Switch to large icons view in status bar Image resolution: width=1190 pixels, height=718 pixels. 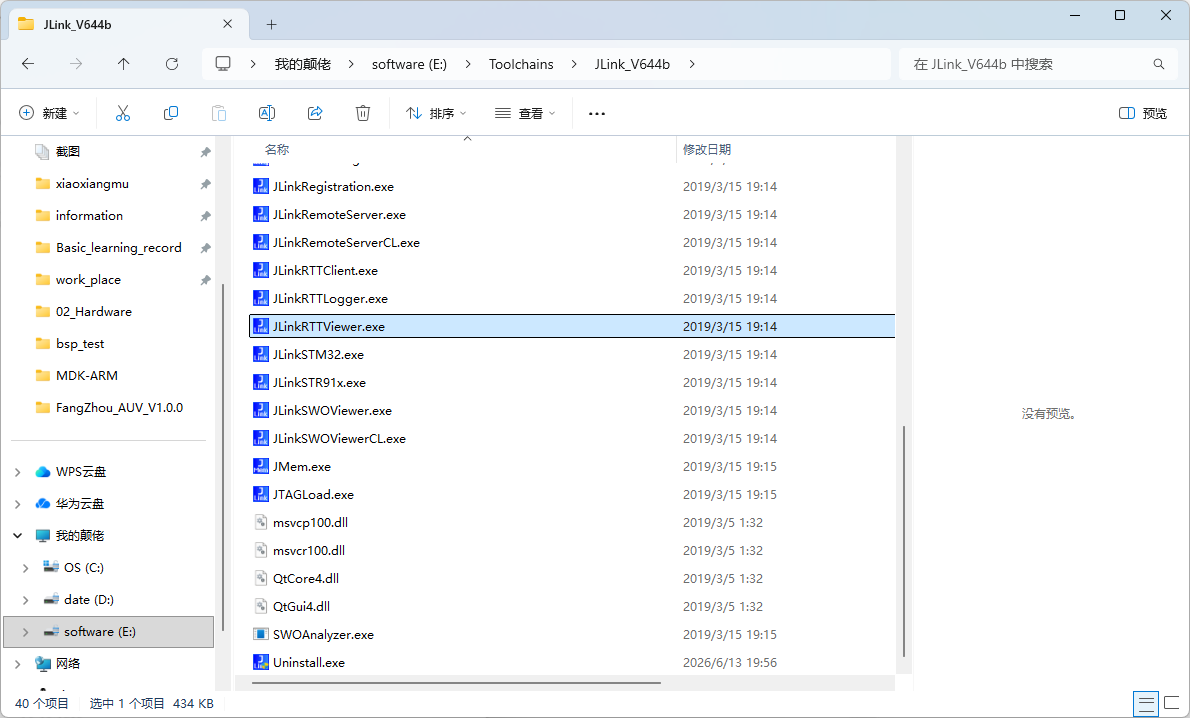pyautogui.click(x=1173, y=703)
